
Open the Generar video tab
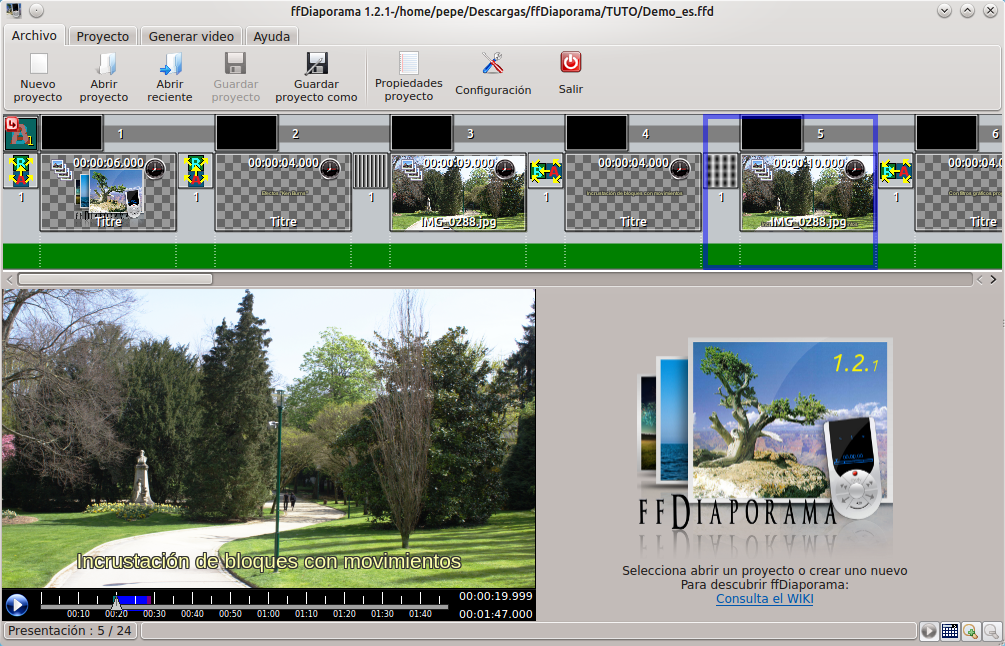click(x=191, y=36)
